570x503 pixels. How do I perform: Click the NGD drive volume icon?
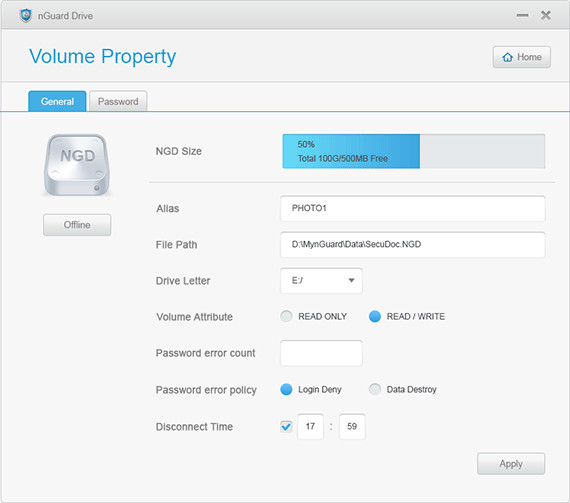pyautogui.click(x=77, y=165)
